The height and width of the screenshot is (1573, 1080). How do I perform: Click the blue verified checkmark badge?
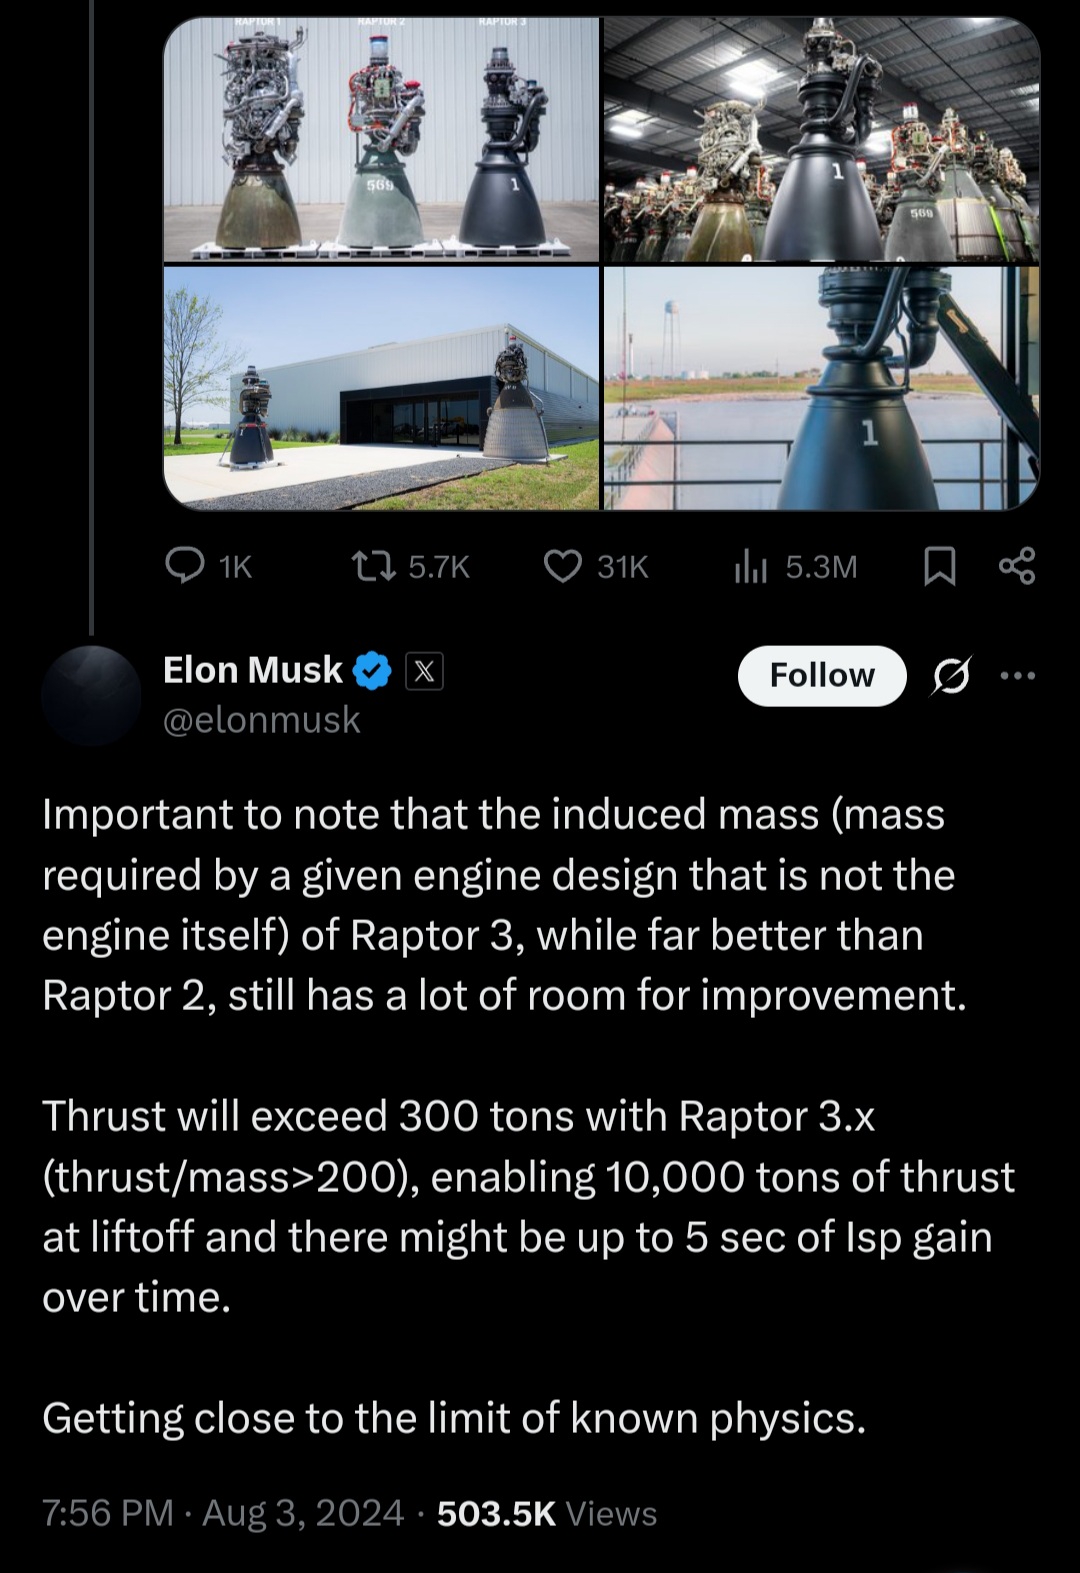coord(373,671)
